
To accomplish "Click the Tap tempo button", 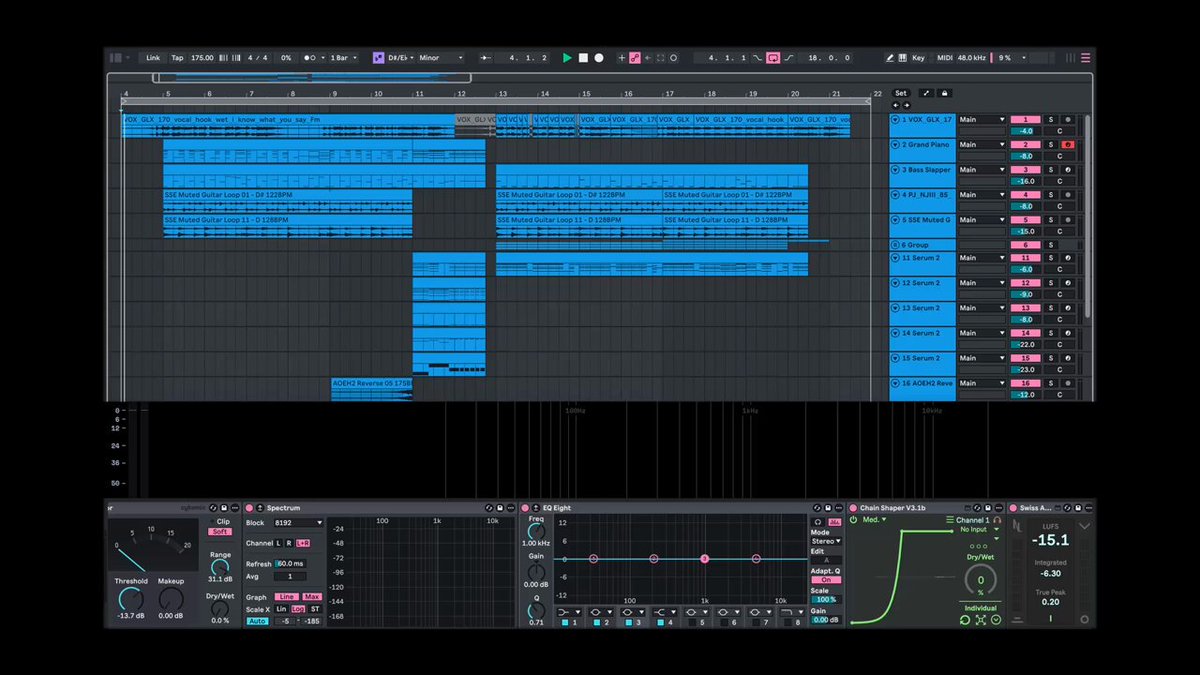I will coord(177,58).
